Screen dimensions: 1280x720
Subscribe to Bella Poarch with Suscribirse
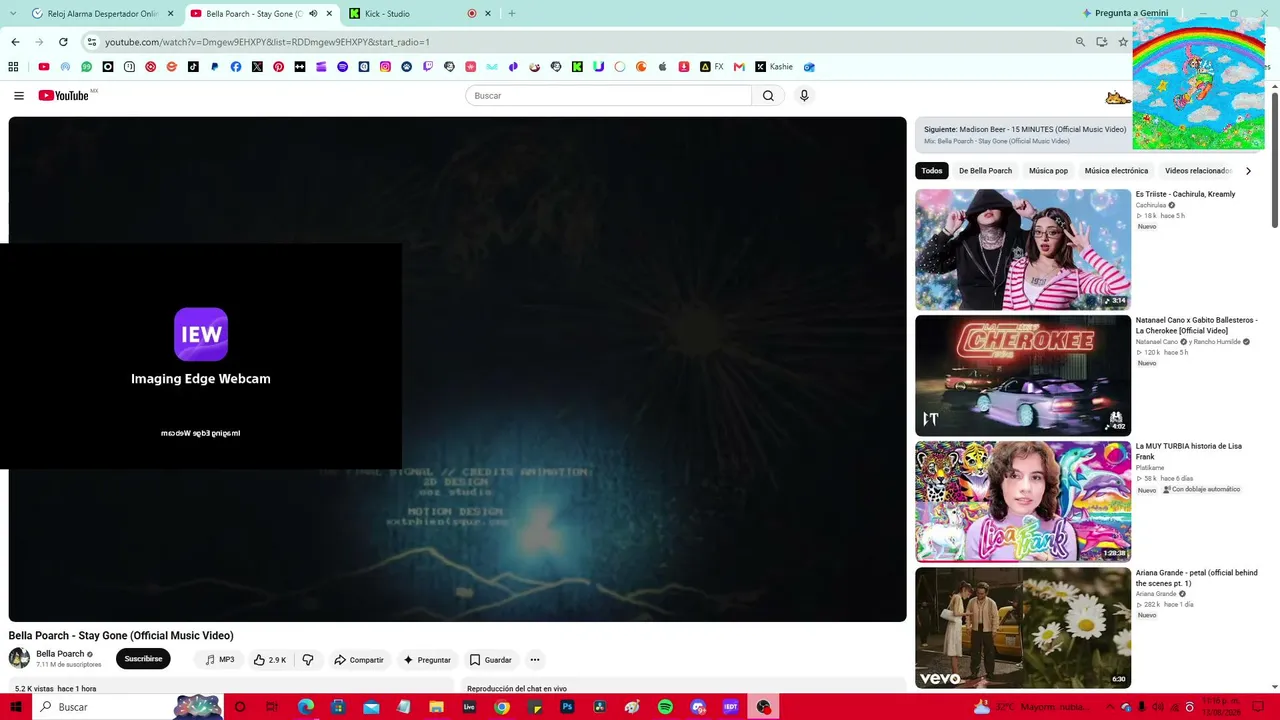(x=143, y=659)
